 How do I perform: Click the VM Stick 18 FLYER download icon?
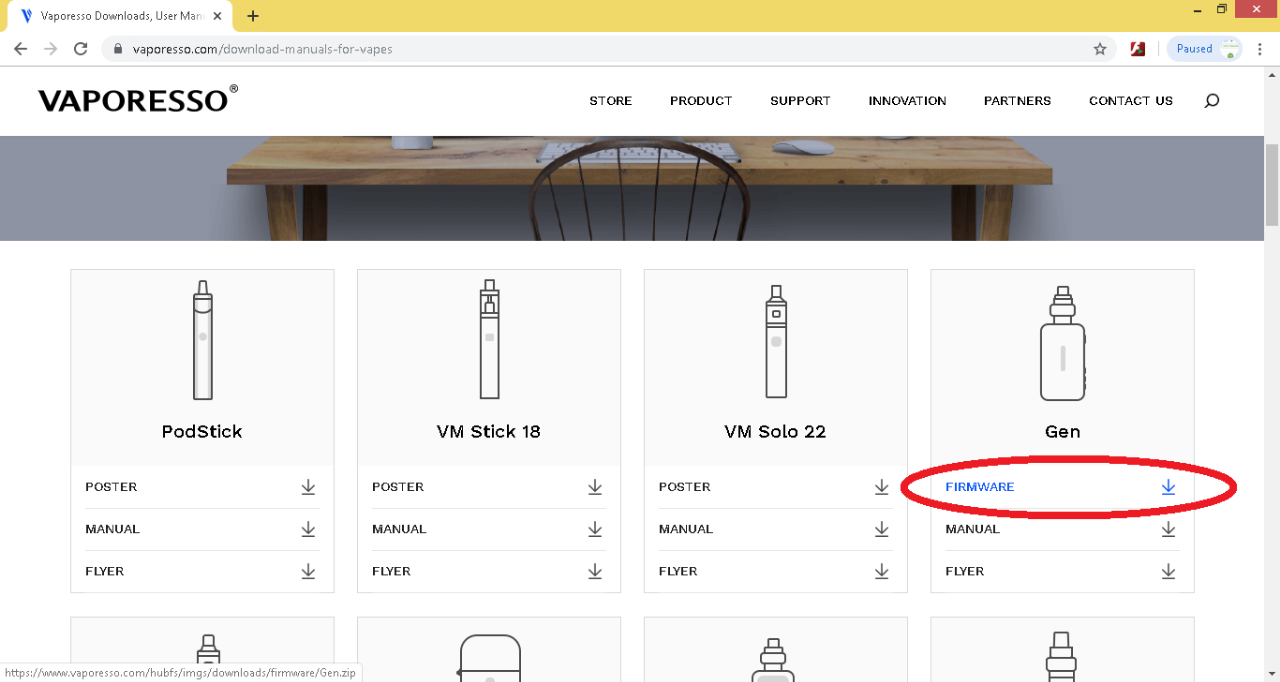tap(595, 571)
